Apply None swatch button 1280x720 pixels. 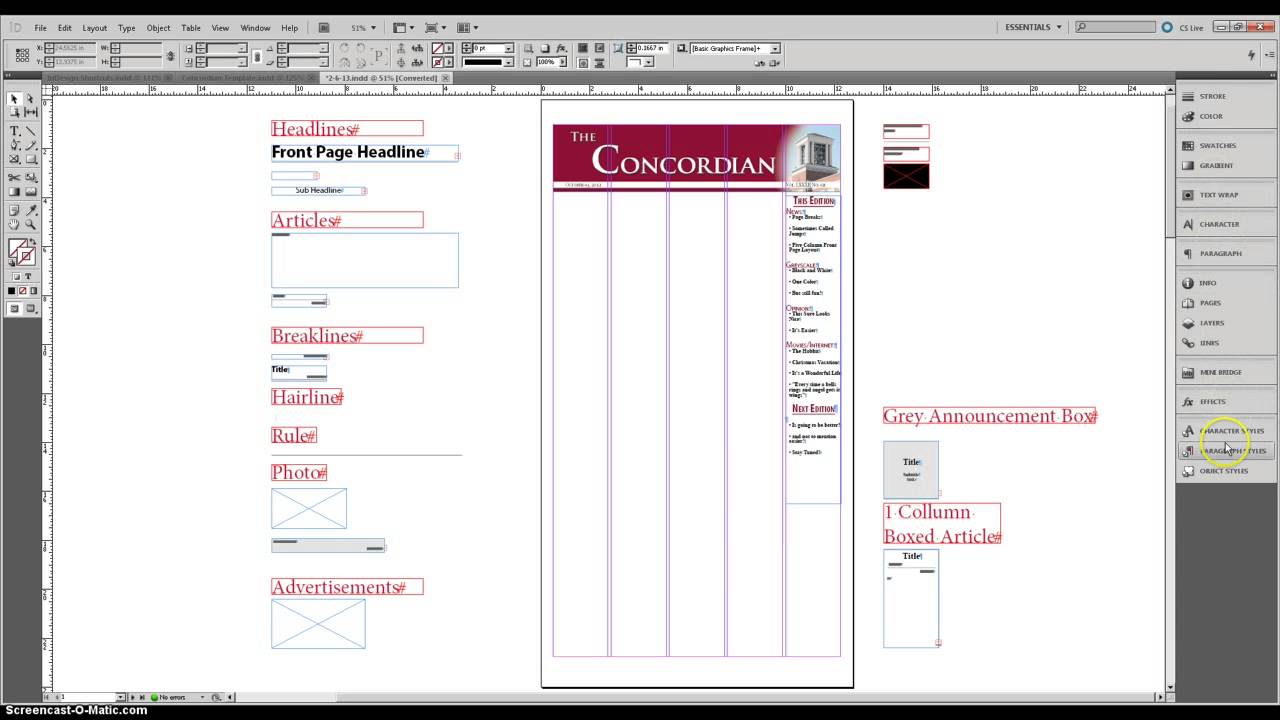coord(22,291)
